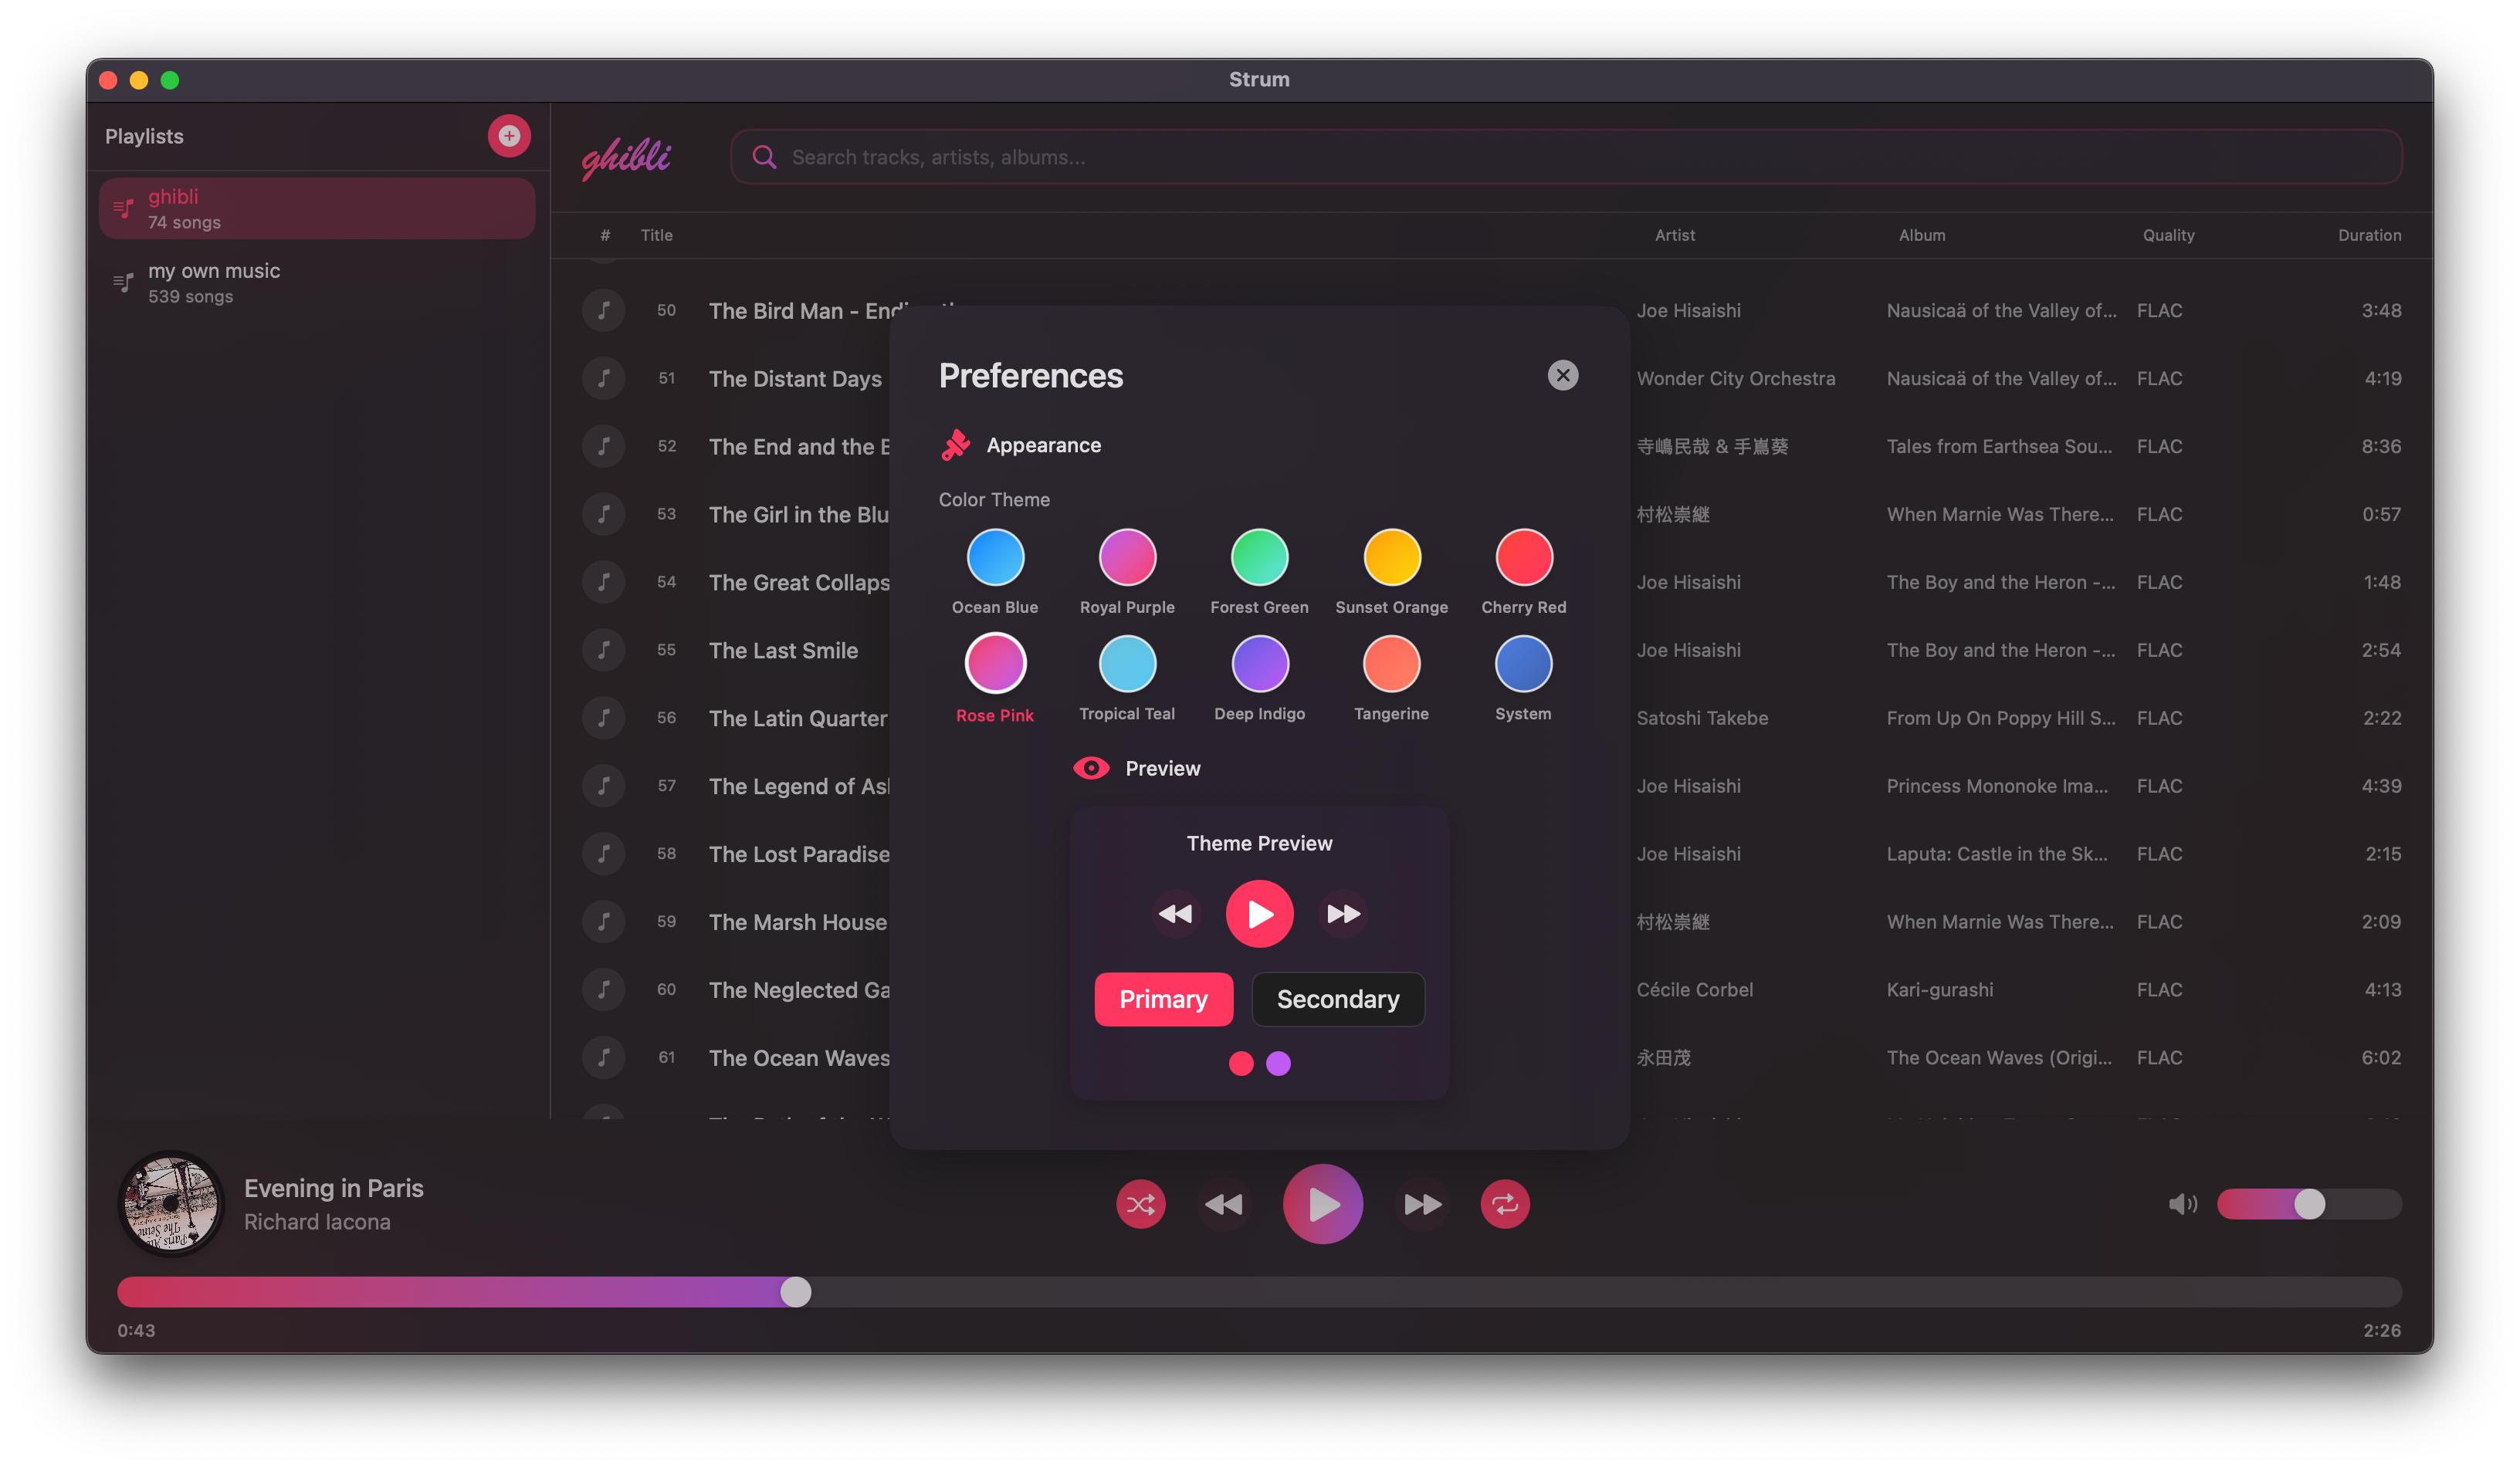Click album Kari-gurashi

1939,989
